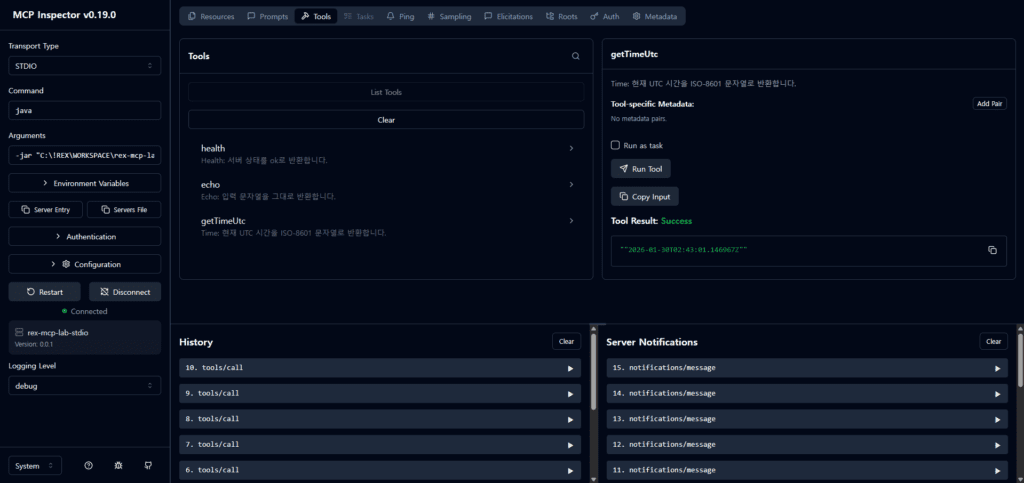Open the debugging guide bug icon
The height and width of the screenshot is (483, 1024).
119,465
